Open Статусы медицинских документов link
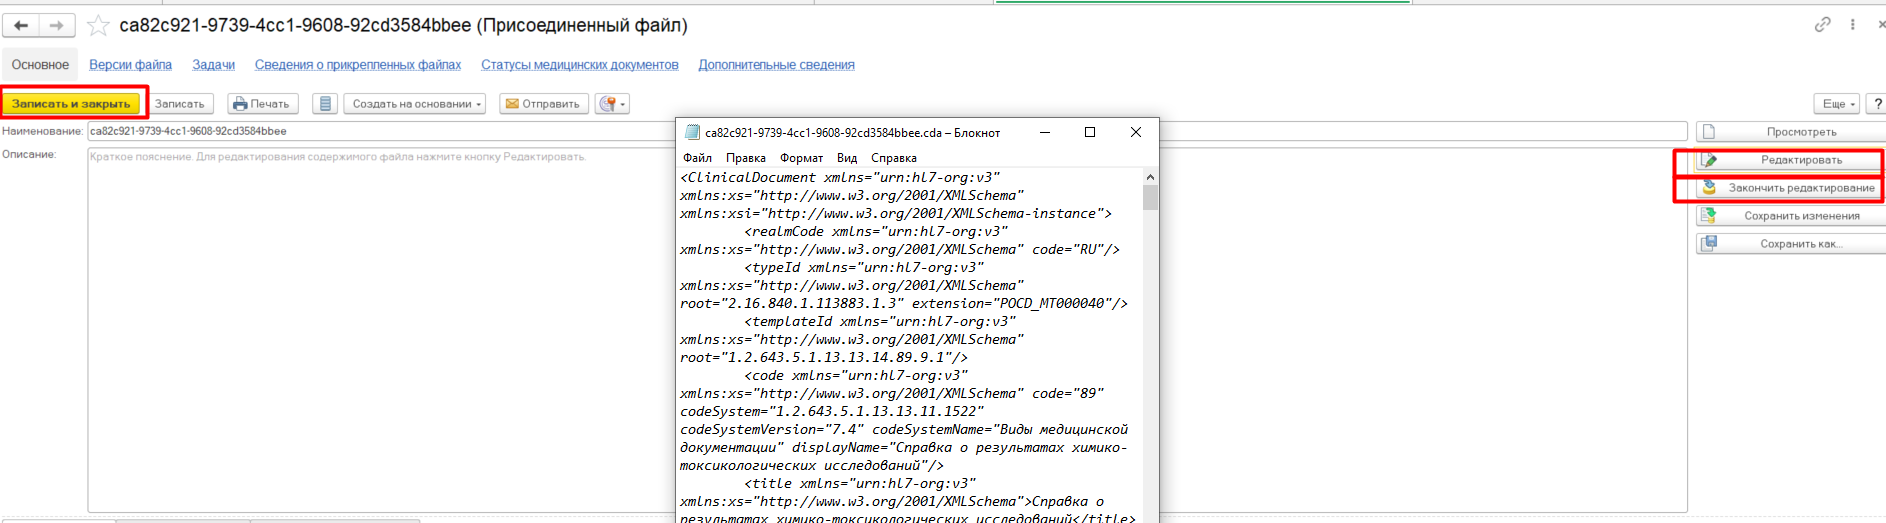 pos(579,65)
